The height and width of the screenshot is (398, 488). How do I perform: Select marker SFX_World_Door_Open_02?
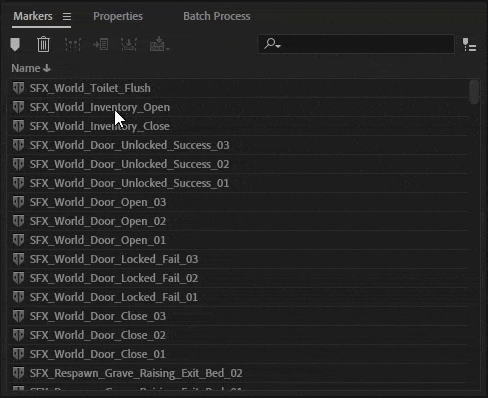click(x=239, y=221)
